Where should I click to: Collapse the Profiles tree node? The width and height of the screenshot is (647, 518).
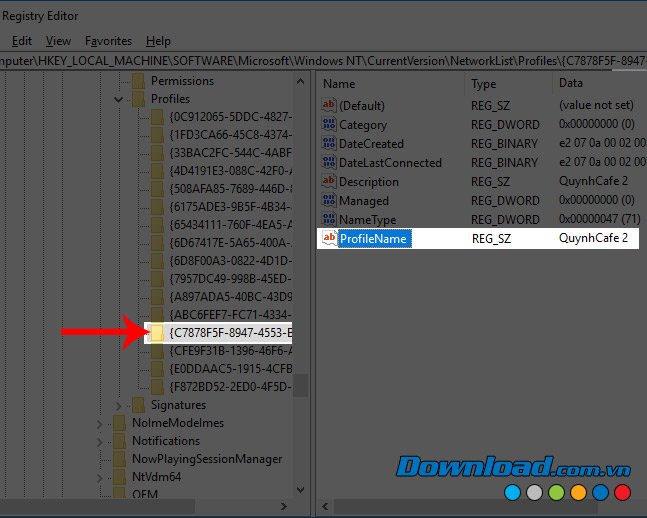tap(120, 100)
